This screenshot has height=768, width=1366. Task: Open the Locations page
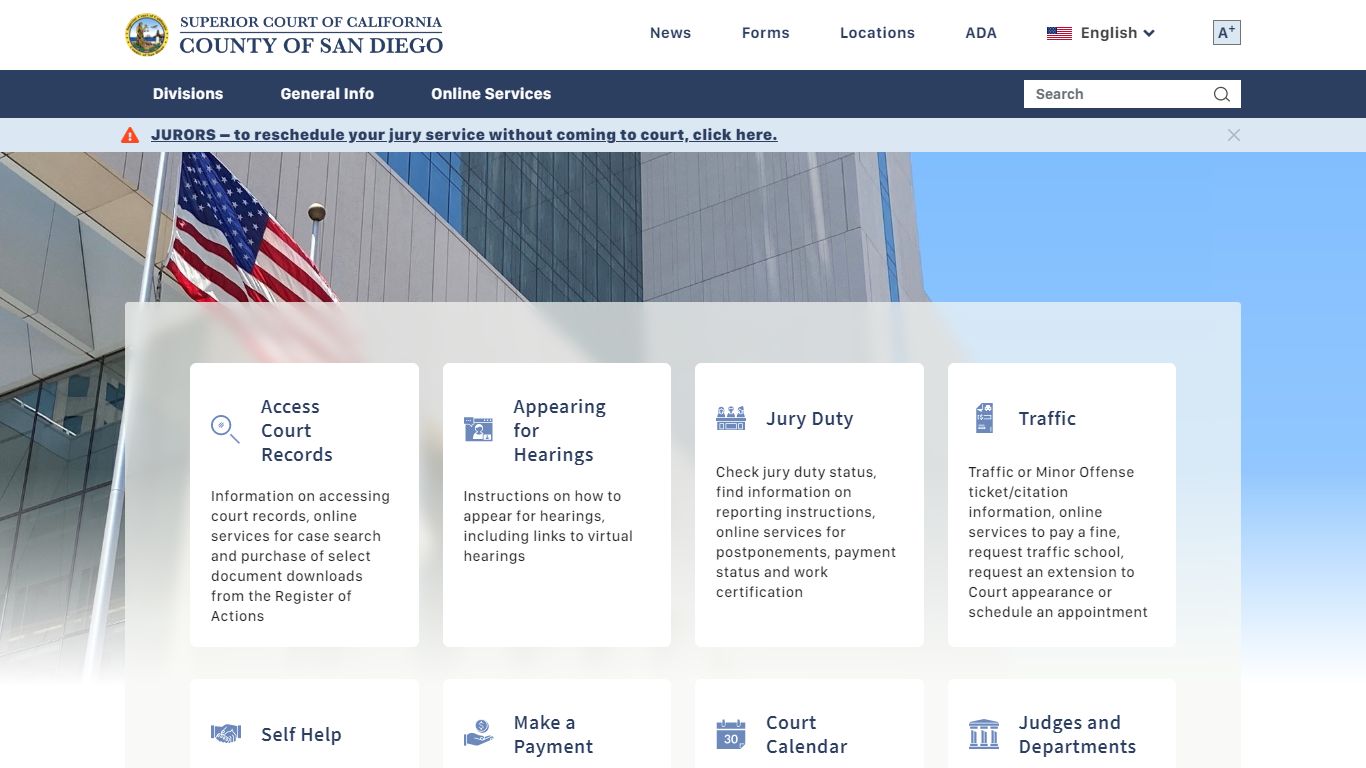pos(877,33)
